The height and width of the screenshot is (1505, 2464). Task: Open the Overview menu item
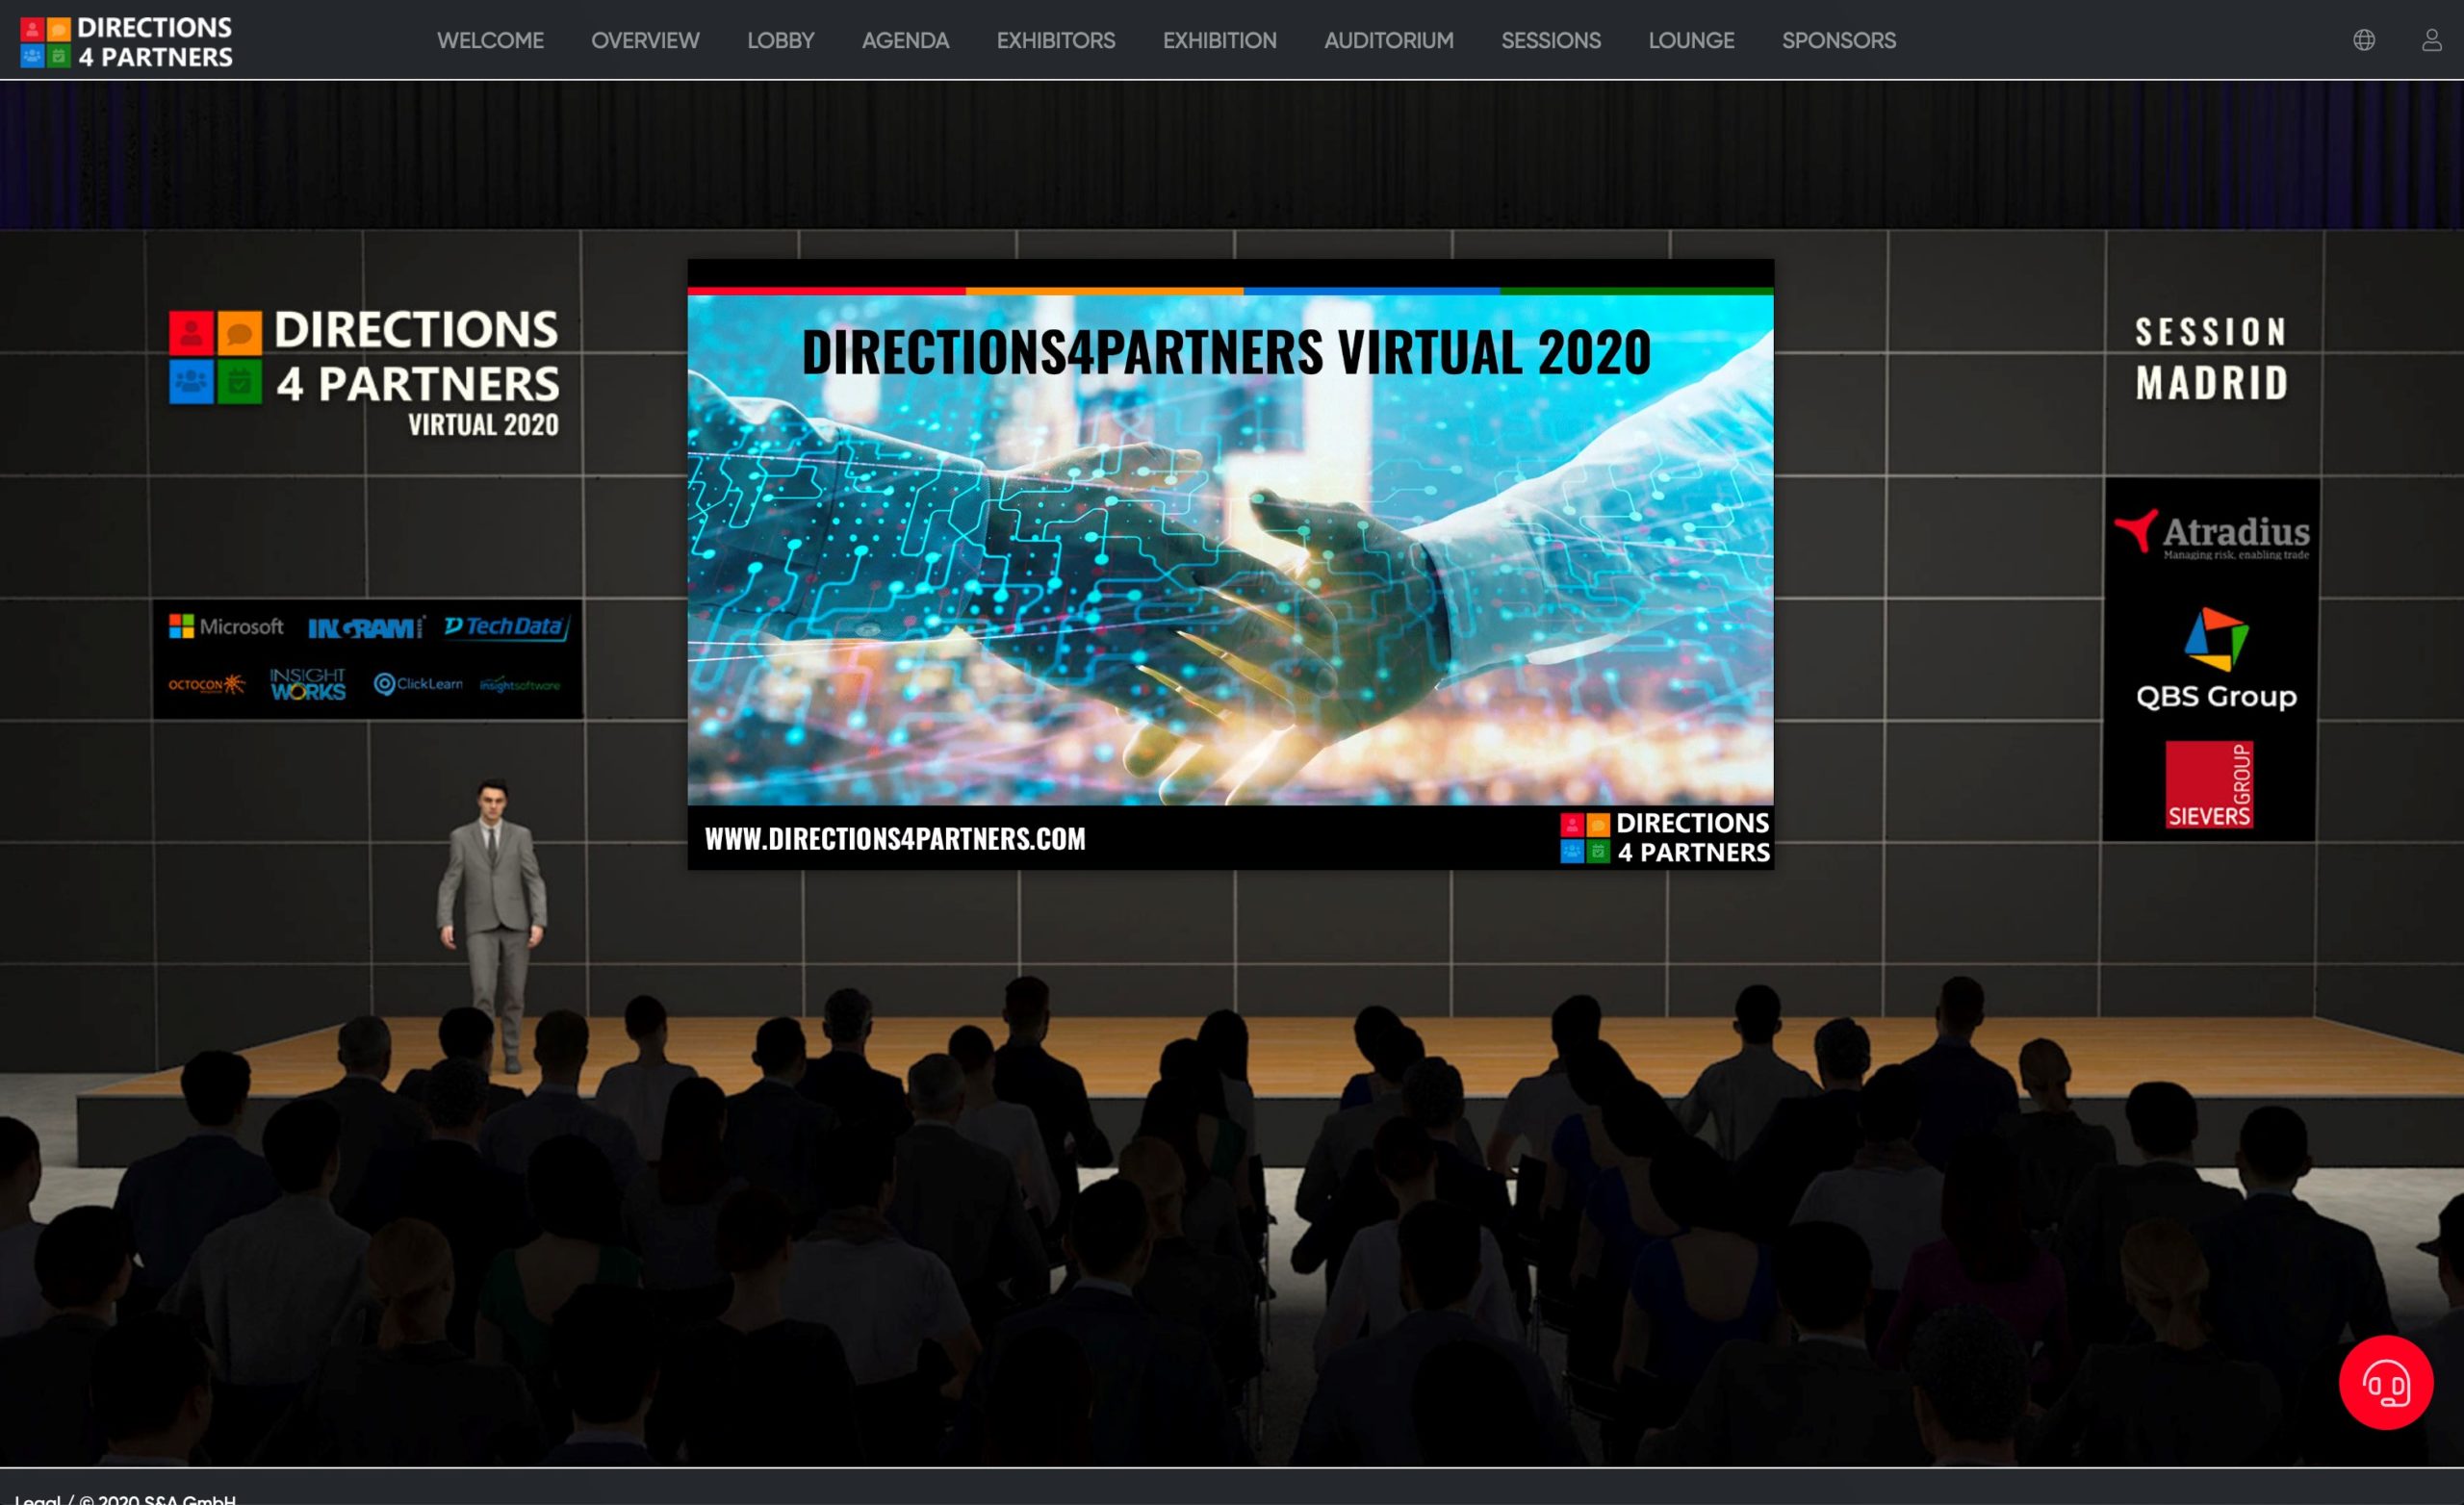pos(645,41)
